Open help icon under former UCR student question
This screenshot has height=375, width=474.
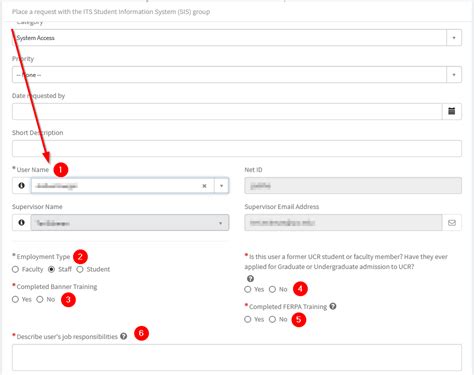point(250,278)
